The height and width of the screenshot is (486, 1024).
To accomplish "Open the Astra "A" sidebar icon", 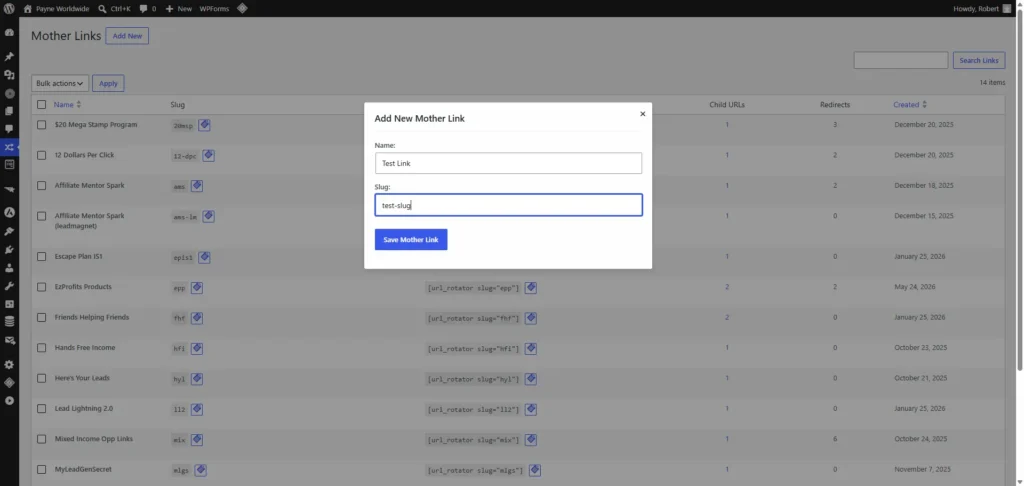I will [x=9, y=212].
